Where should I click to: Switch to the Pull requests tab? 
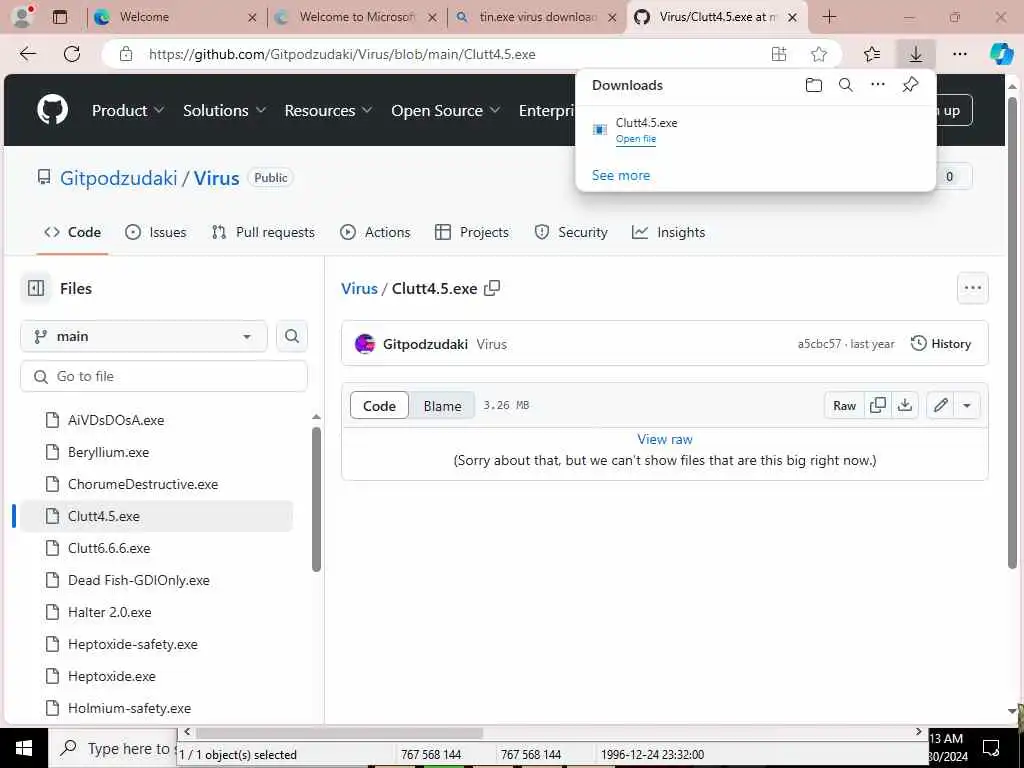pos(263,232)
